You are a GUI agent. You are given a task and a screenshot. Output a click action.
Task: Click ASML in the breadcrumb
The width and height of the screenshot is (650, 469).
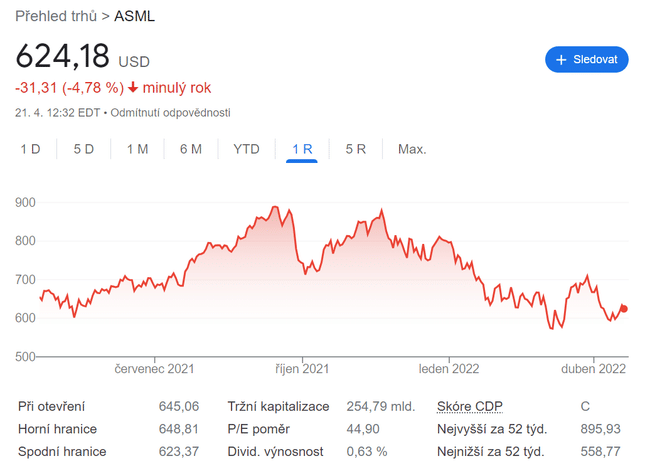click(135, 16)
